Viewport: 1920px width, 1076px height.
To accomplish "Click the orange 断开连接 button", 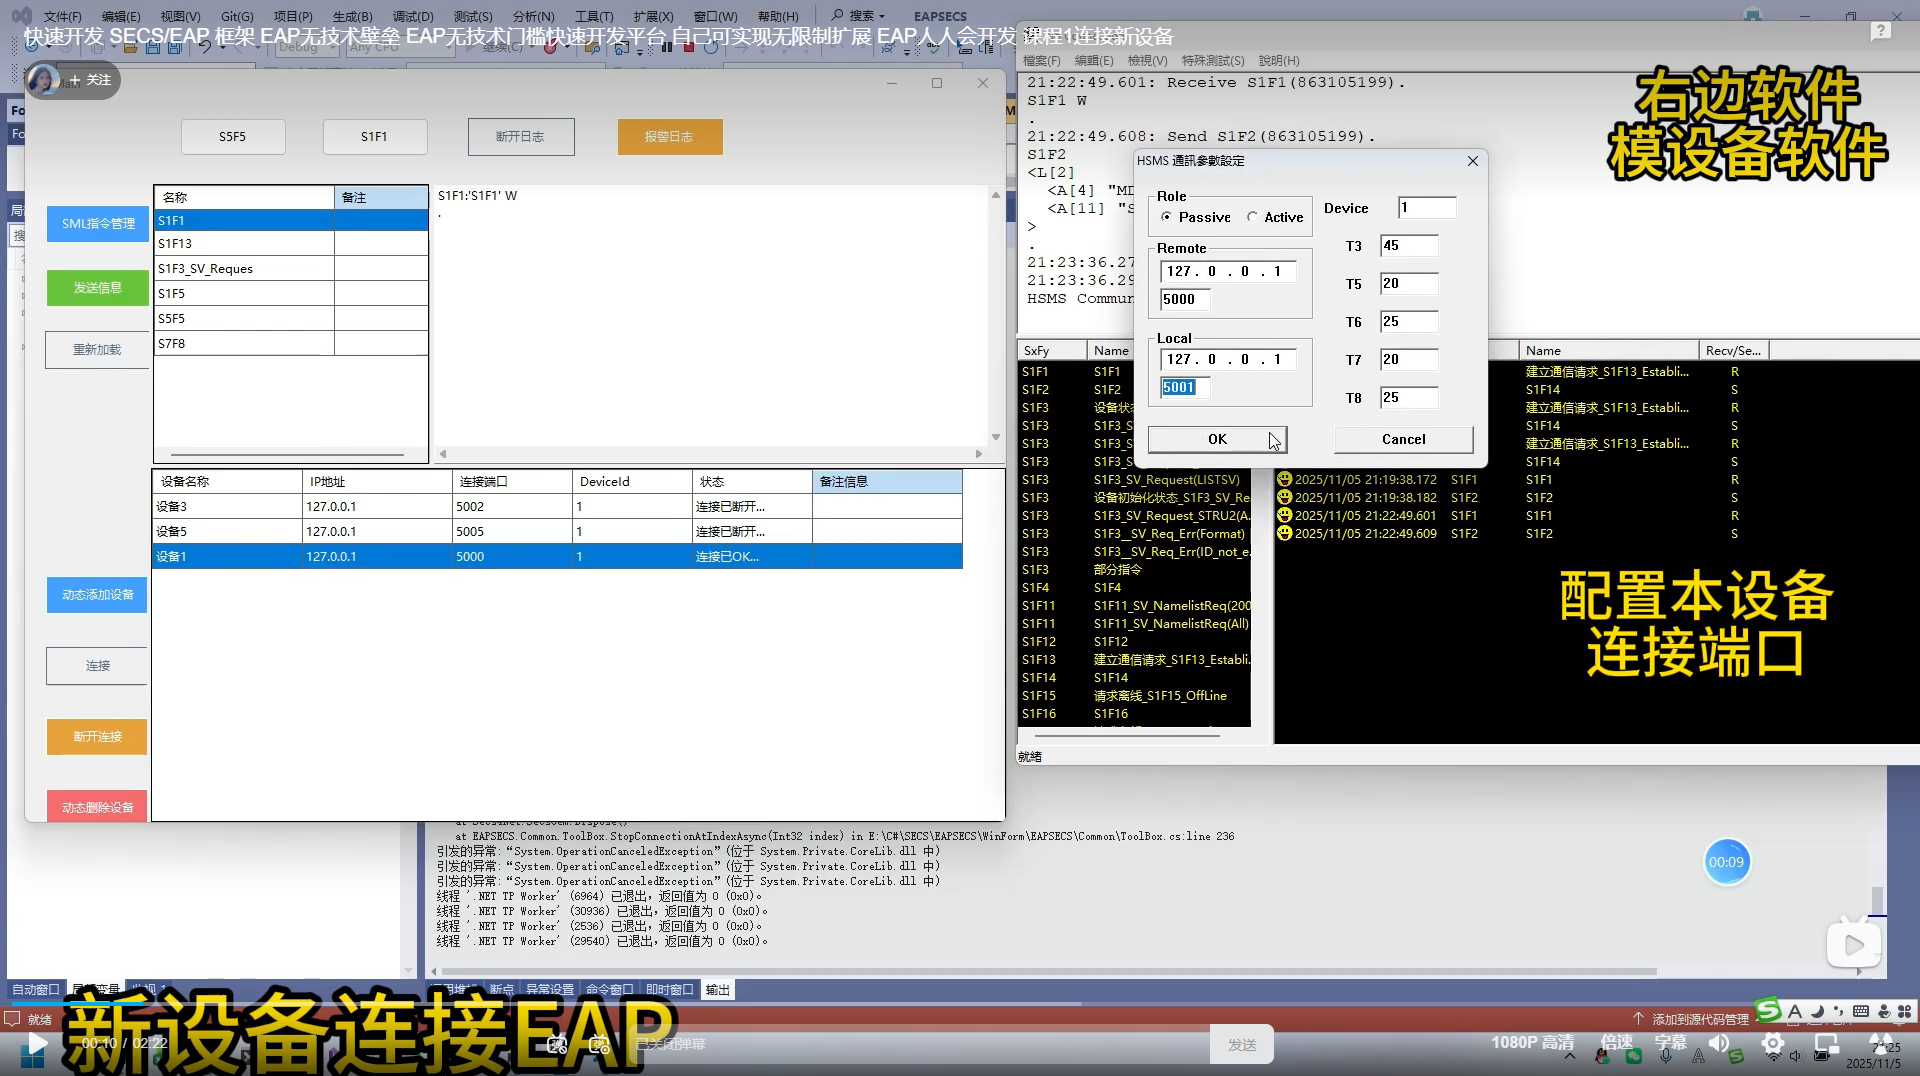I will 98,737.
